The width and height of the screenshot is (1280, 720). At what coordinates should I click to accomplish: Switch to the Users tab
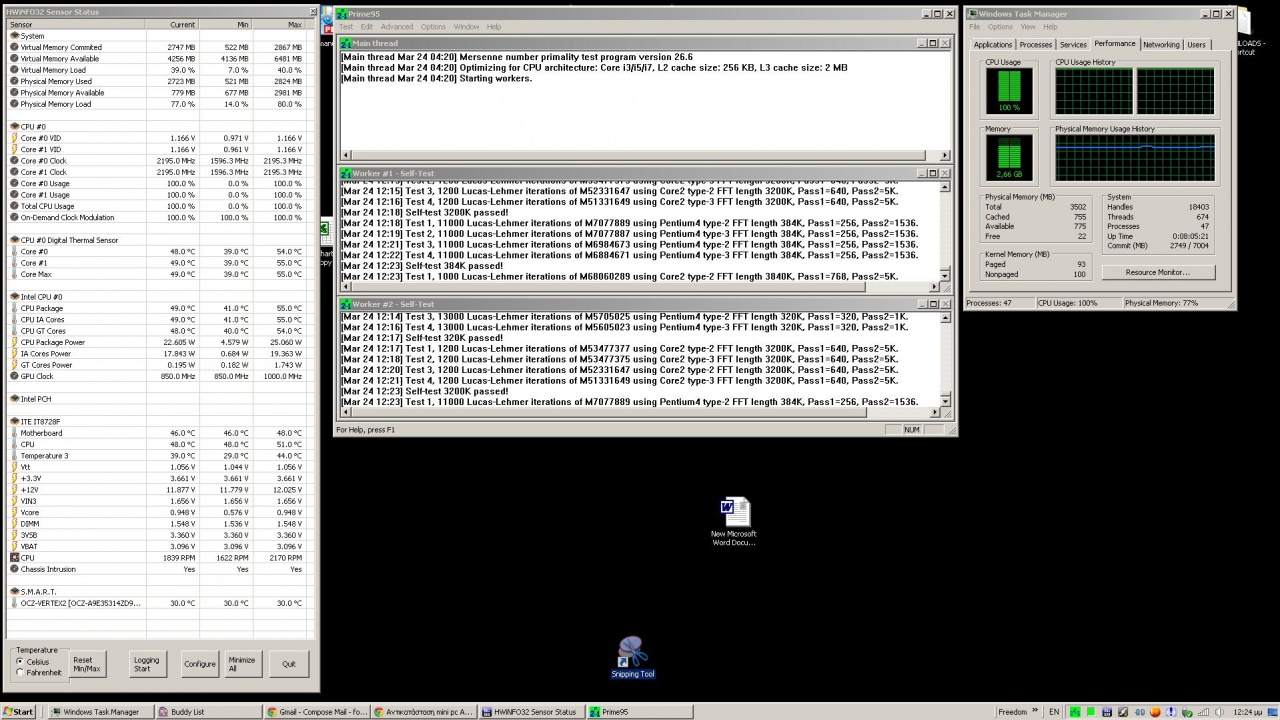pos(1196,45)
